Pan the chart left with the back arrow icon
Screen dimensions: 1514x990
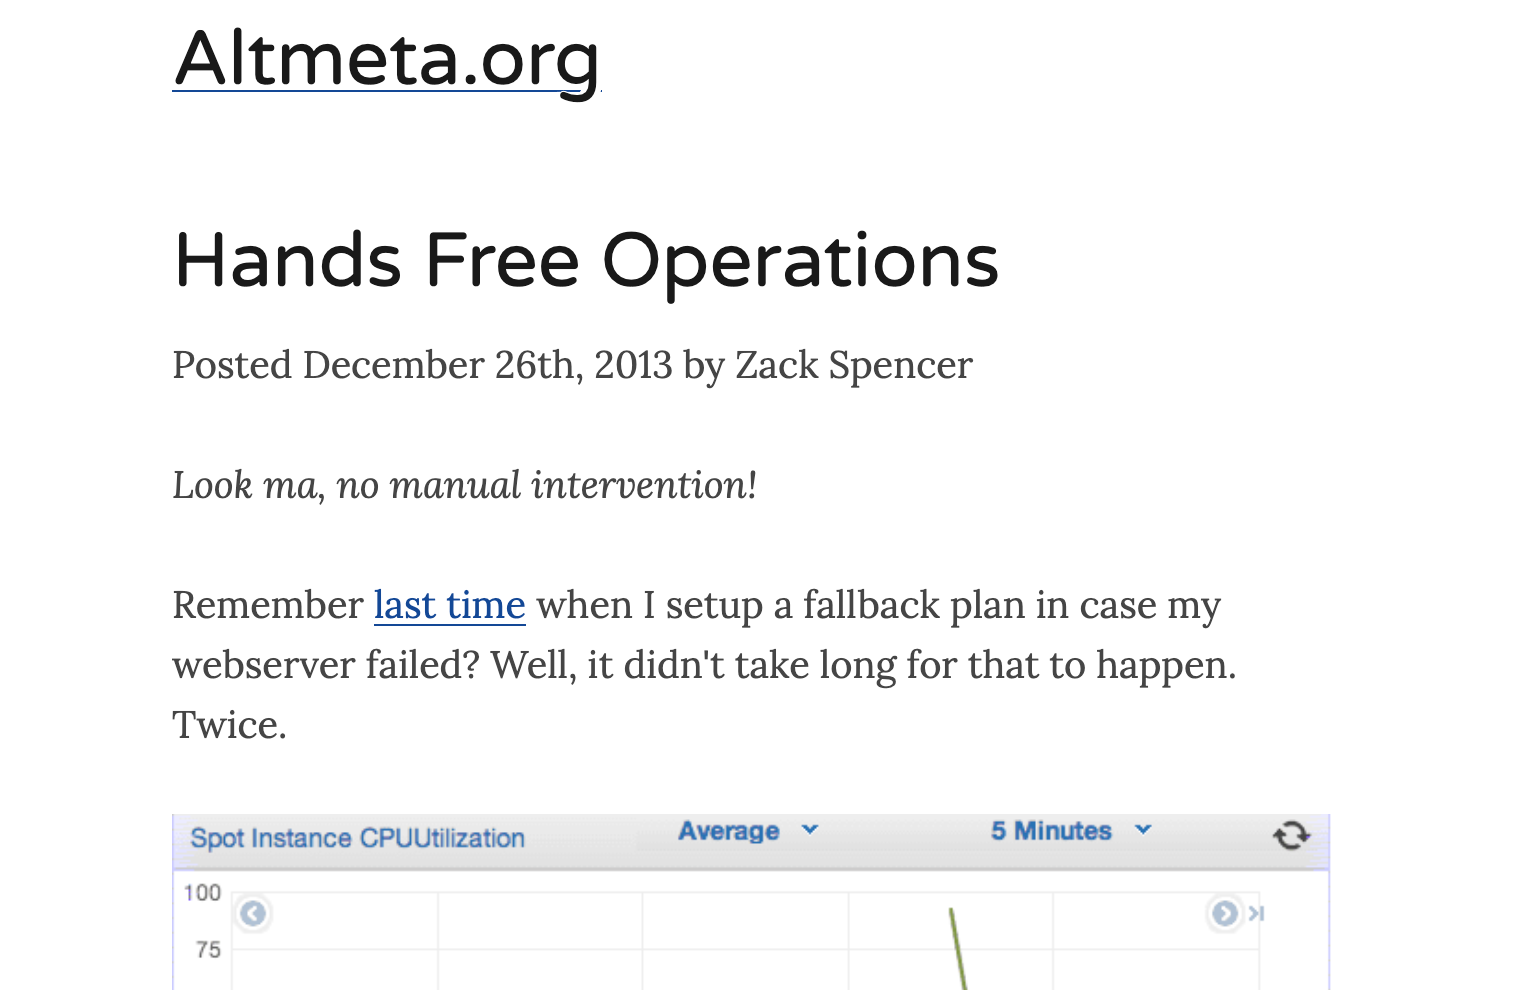point(252,913)
